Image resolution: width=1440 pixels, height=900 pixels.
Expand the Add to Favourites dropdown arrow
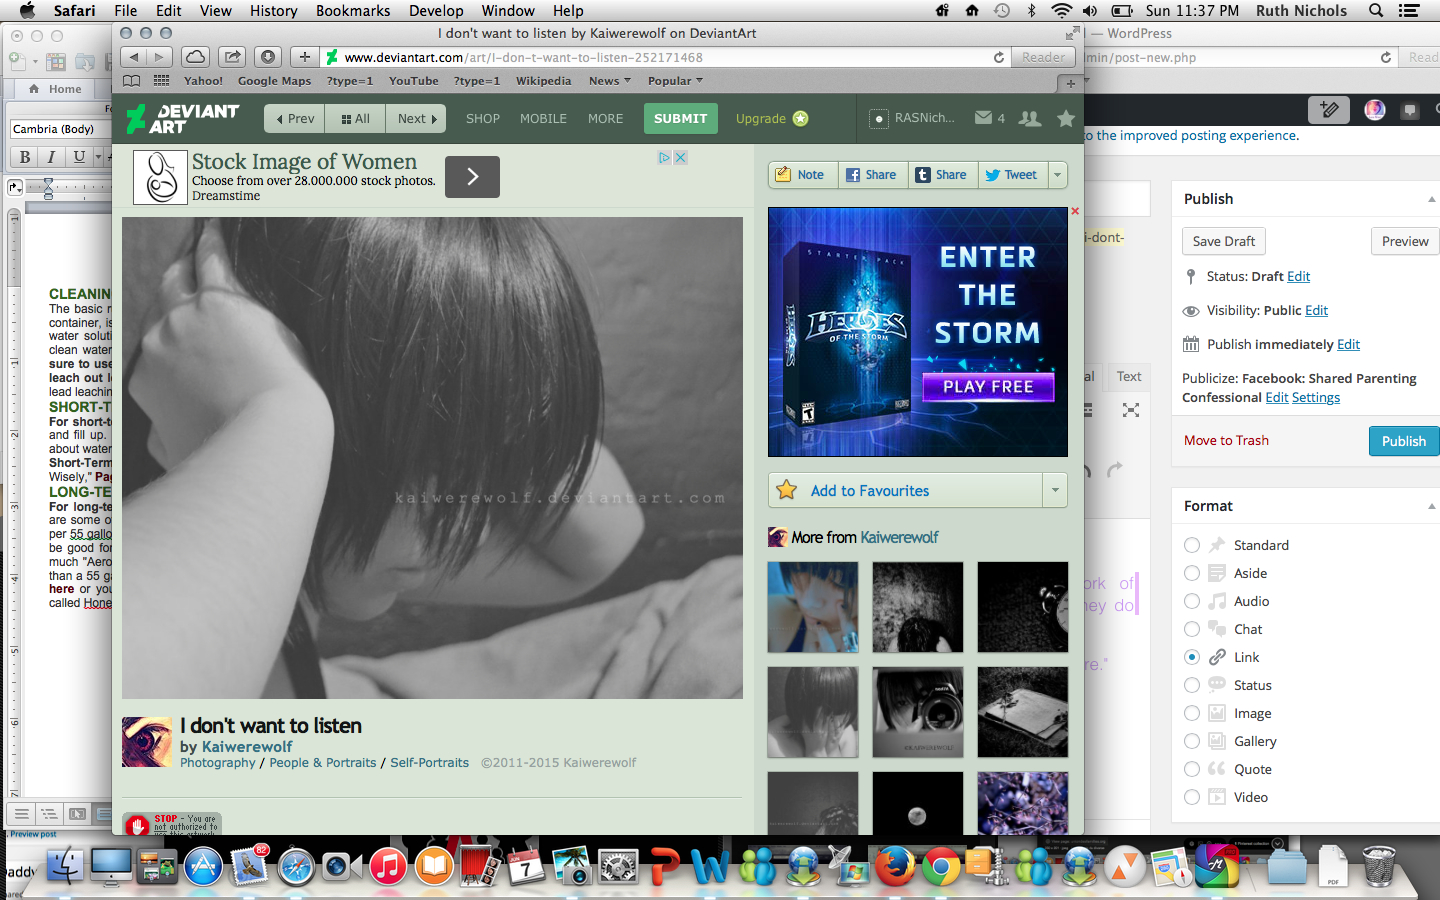(x=1055, y=490)
